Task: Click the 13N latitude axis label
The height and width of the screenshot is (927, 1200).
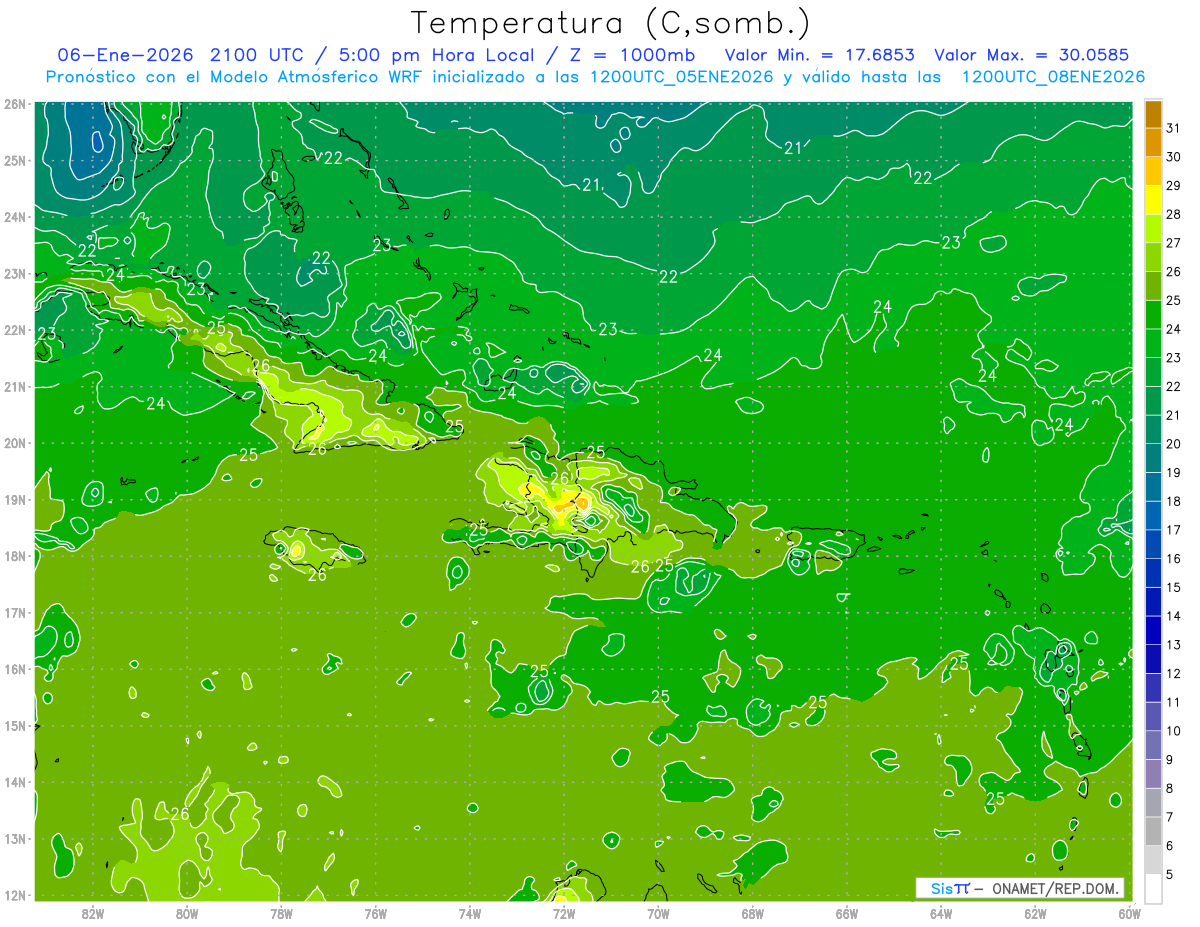Action: point(15,839)
